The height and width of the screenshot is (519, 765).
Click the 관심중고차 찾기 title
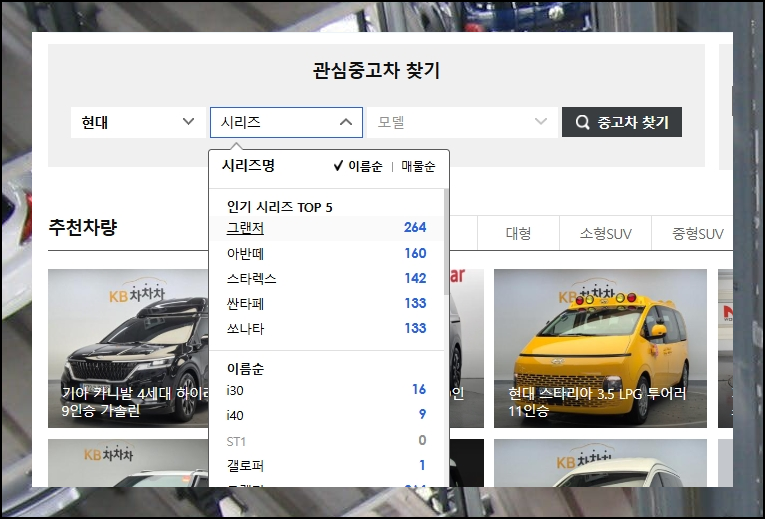(x=376, y=70)
